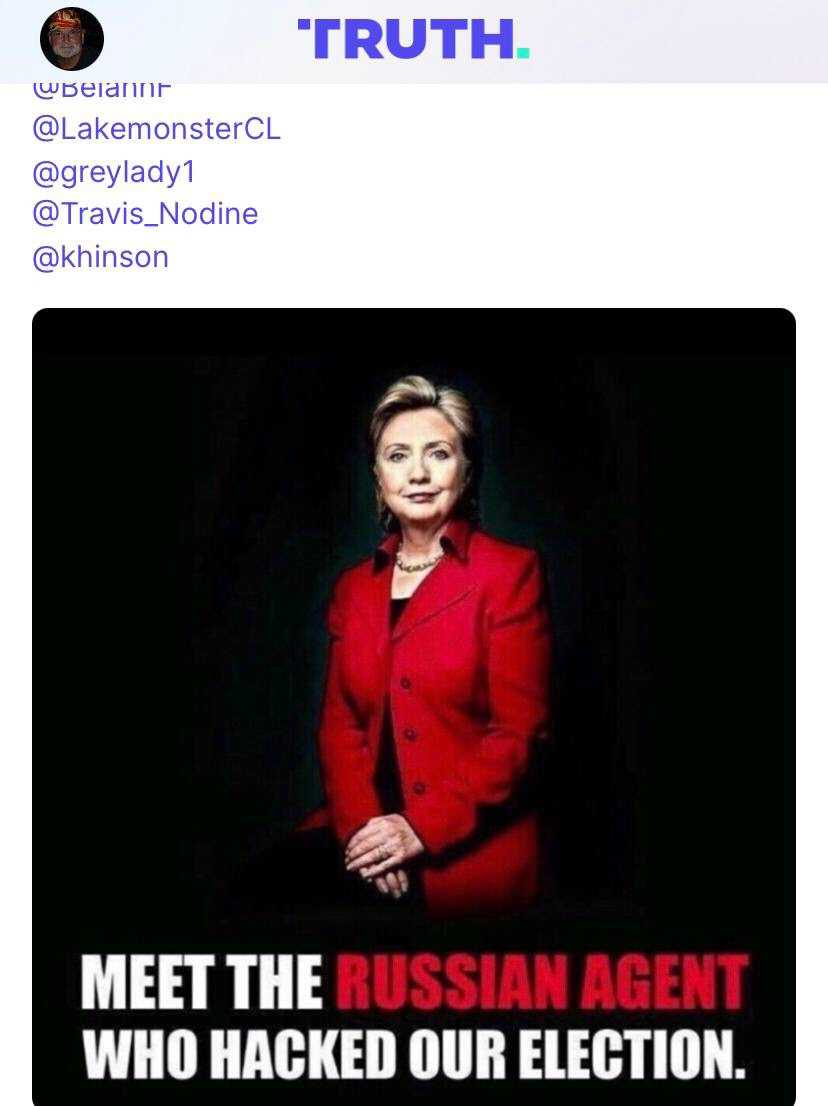The height and width of the screenshot is (1106, 828).
Task: Click the partially hidden @BelannF mention
Action: pyautogui.click(x=102, y=90)
